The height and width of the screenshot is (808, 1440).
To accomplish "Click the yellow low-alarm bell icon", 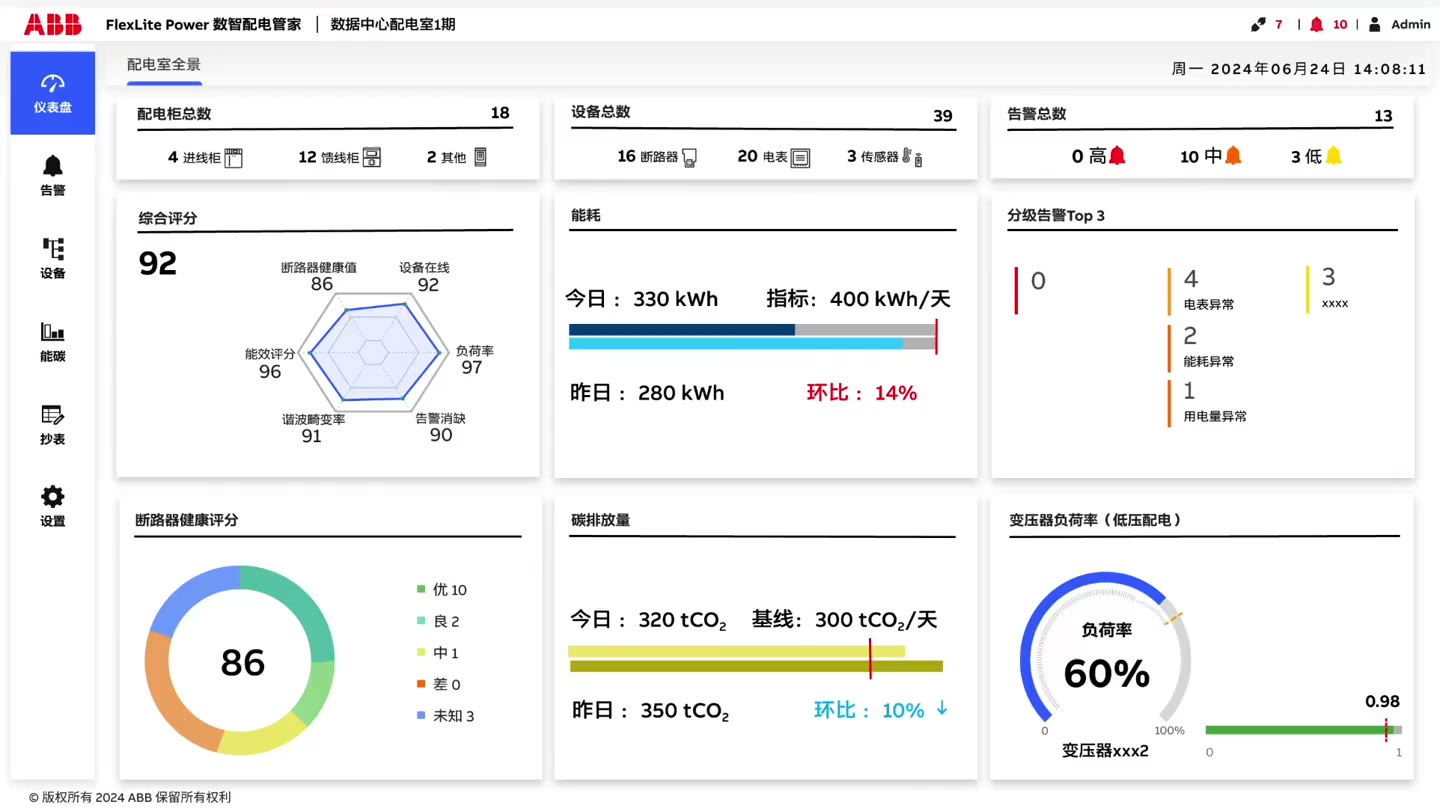I will (1333, 156).
